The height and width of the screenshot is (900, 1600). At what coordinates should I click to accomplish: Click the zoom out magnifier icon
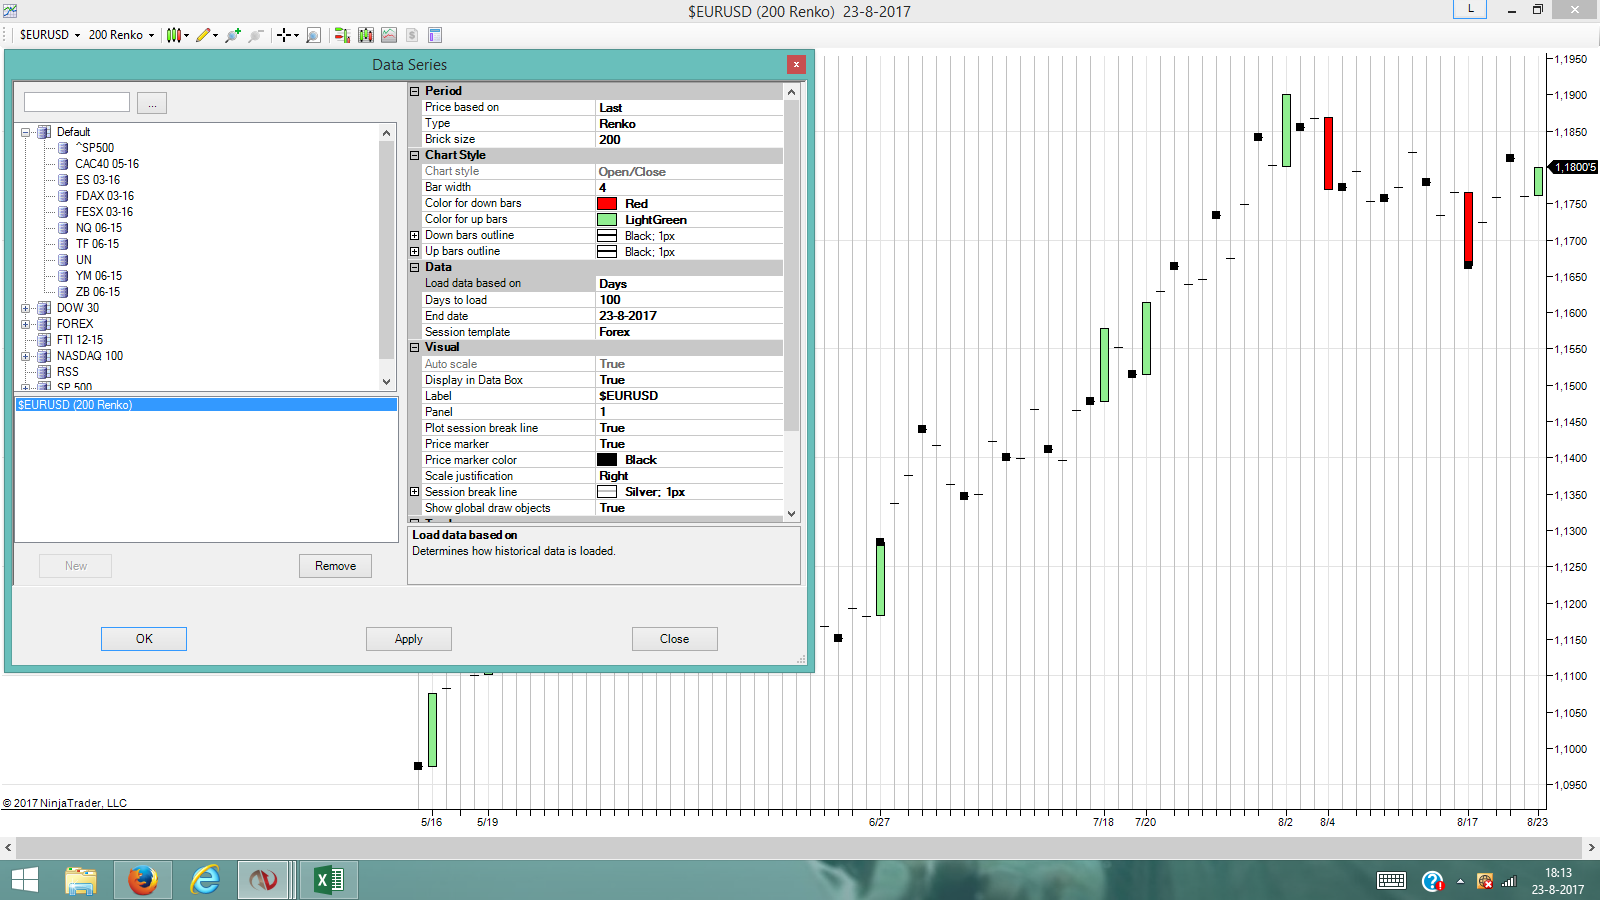pos(256,35)
